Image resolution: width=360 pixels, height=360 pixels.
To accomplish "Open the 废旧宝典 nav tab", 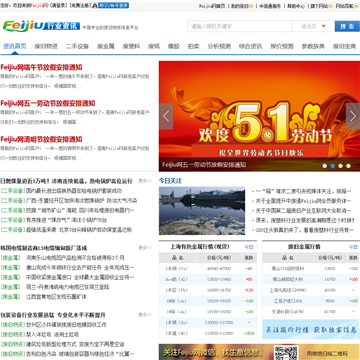I will tap(344, 46).
